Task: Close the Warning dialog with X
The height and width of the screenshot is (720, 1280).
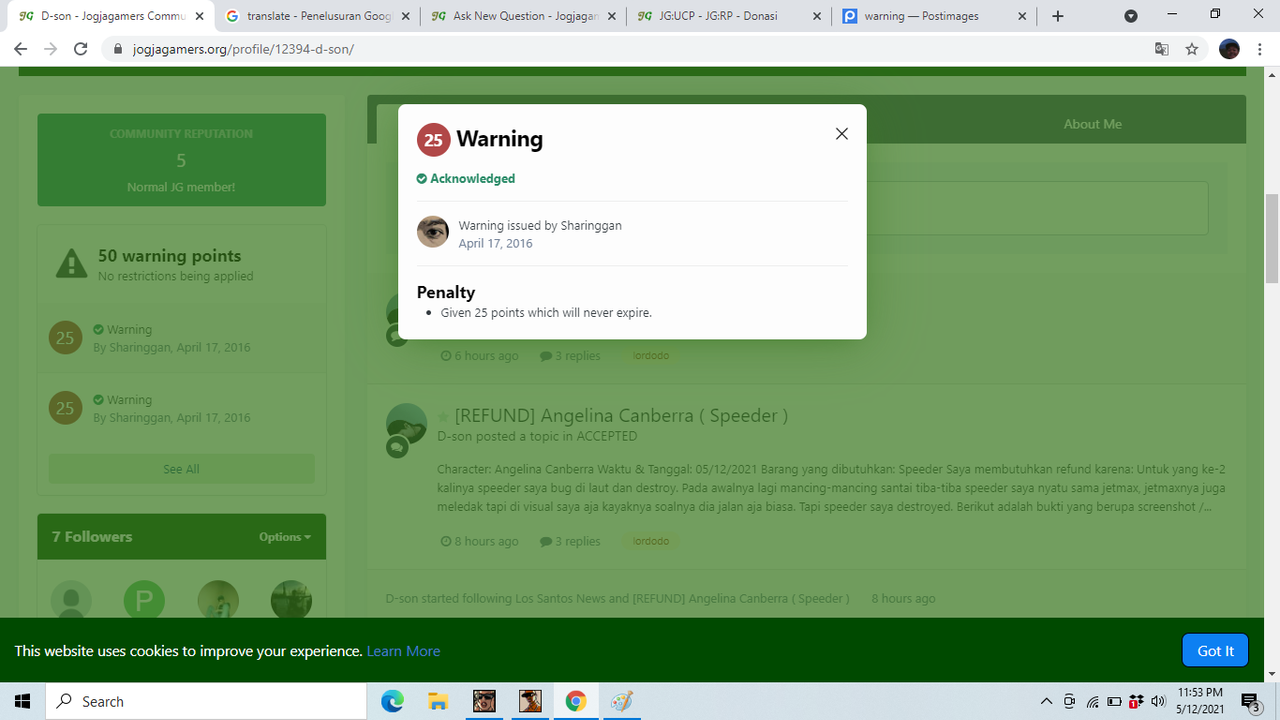Action: click(842, 134)
